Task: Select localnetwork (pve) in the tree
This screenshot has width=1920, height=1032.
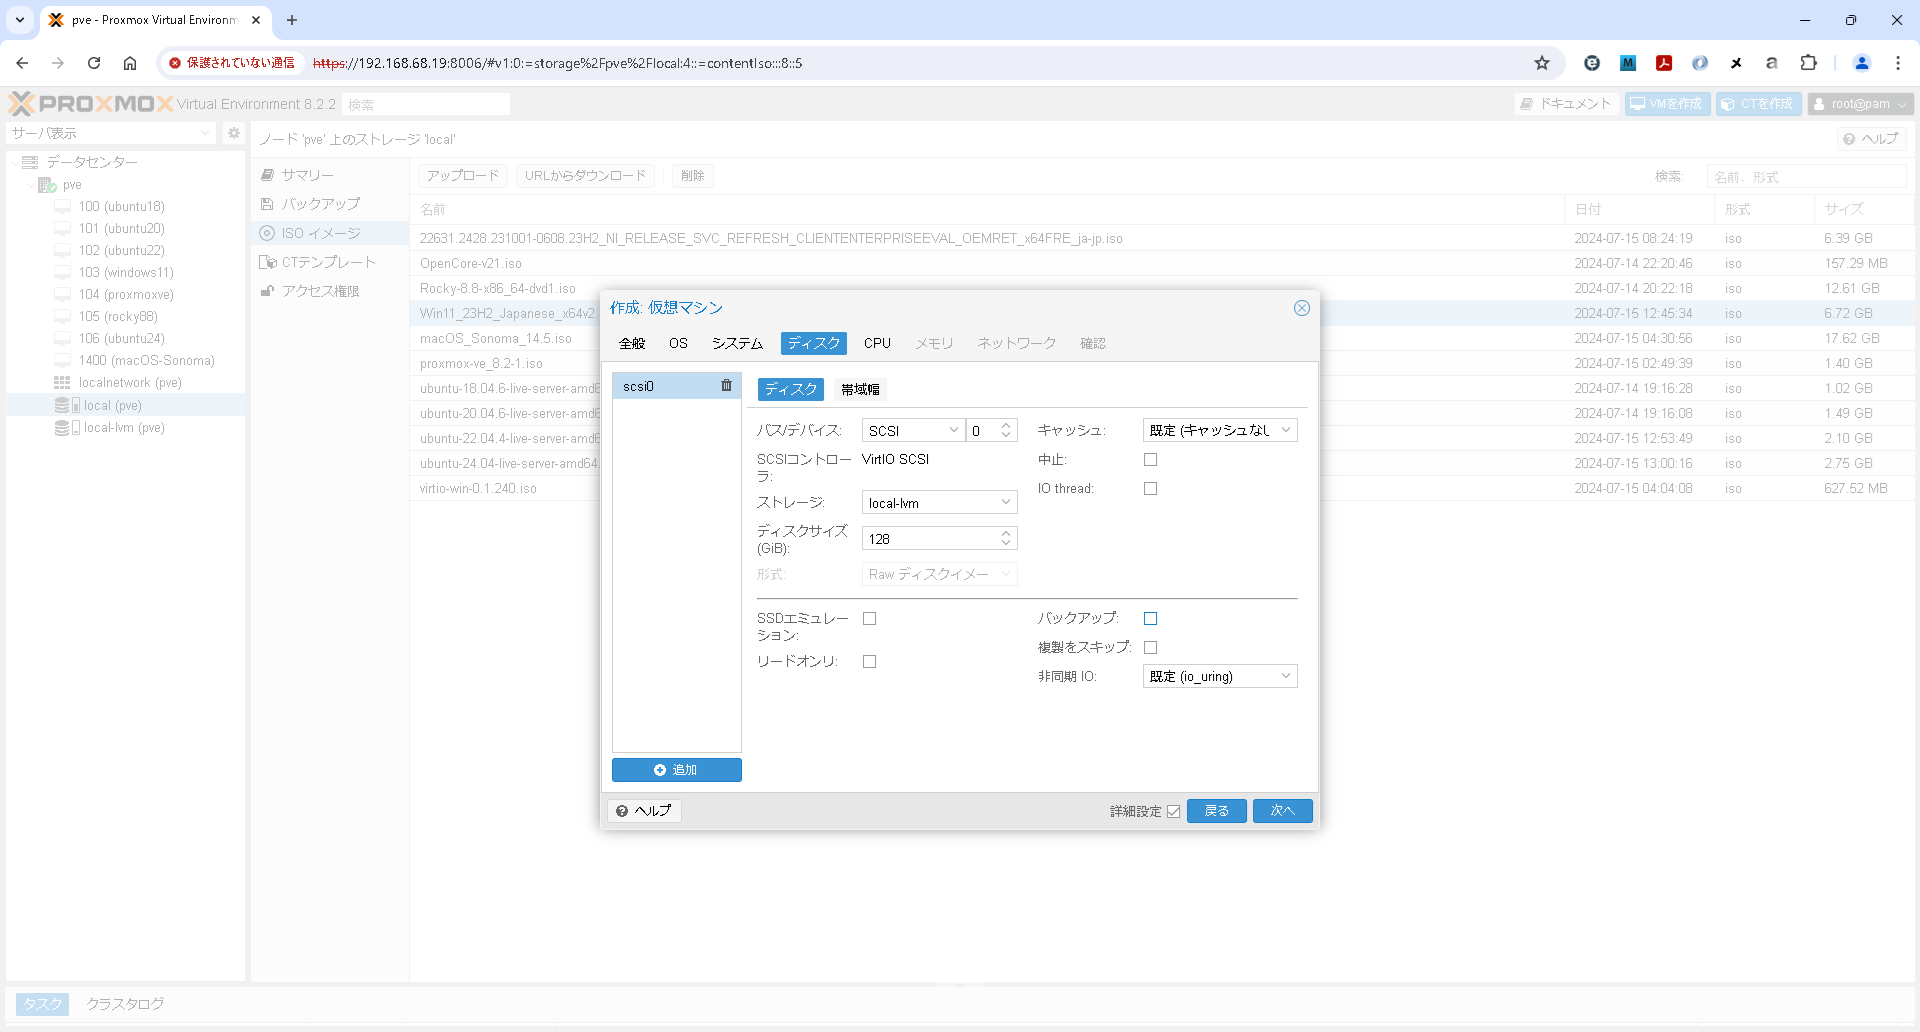Action: 130,383
